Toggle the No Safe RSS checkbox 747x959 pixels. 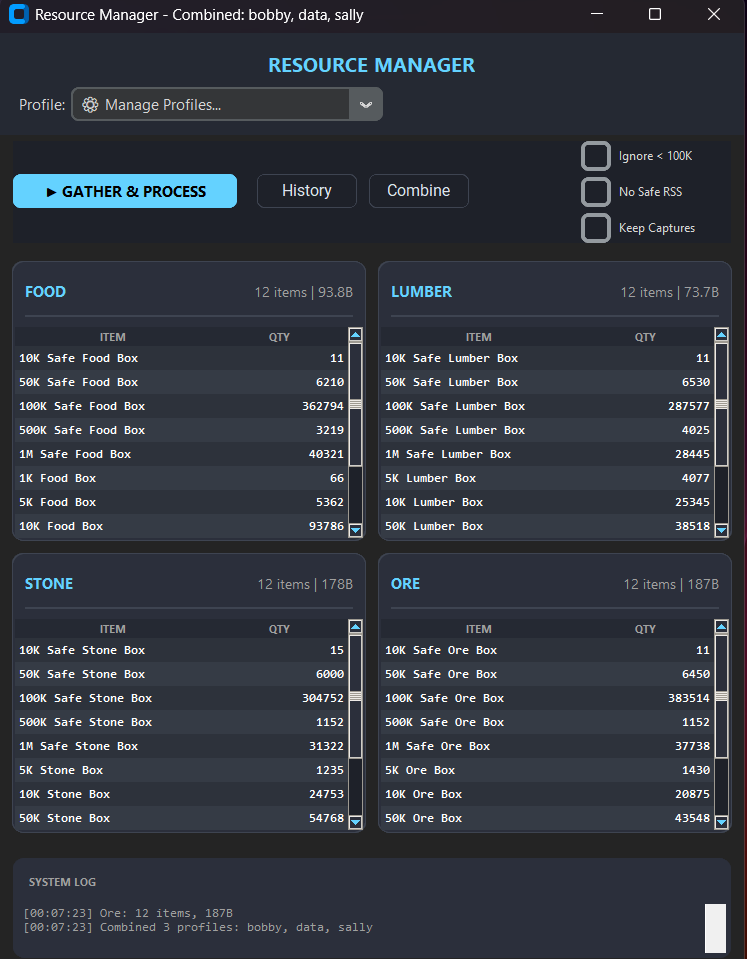click(x=596, y=192)
